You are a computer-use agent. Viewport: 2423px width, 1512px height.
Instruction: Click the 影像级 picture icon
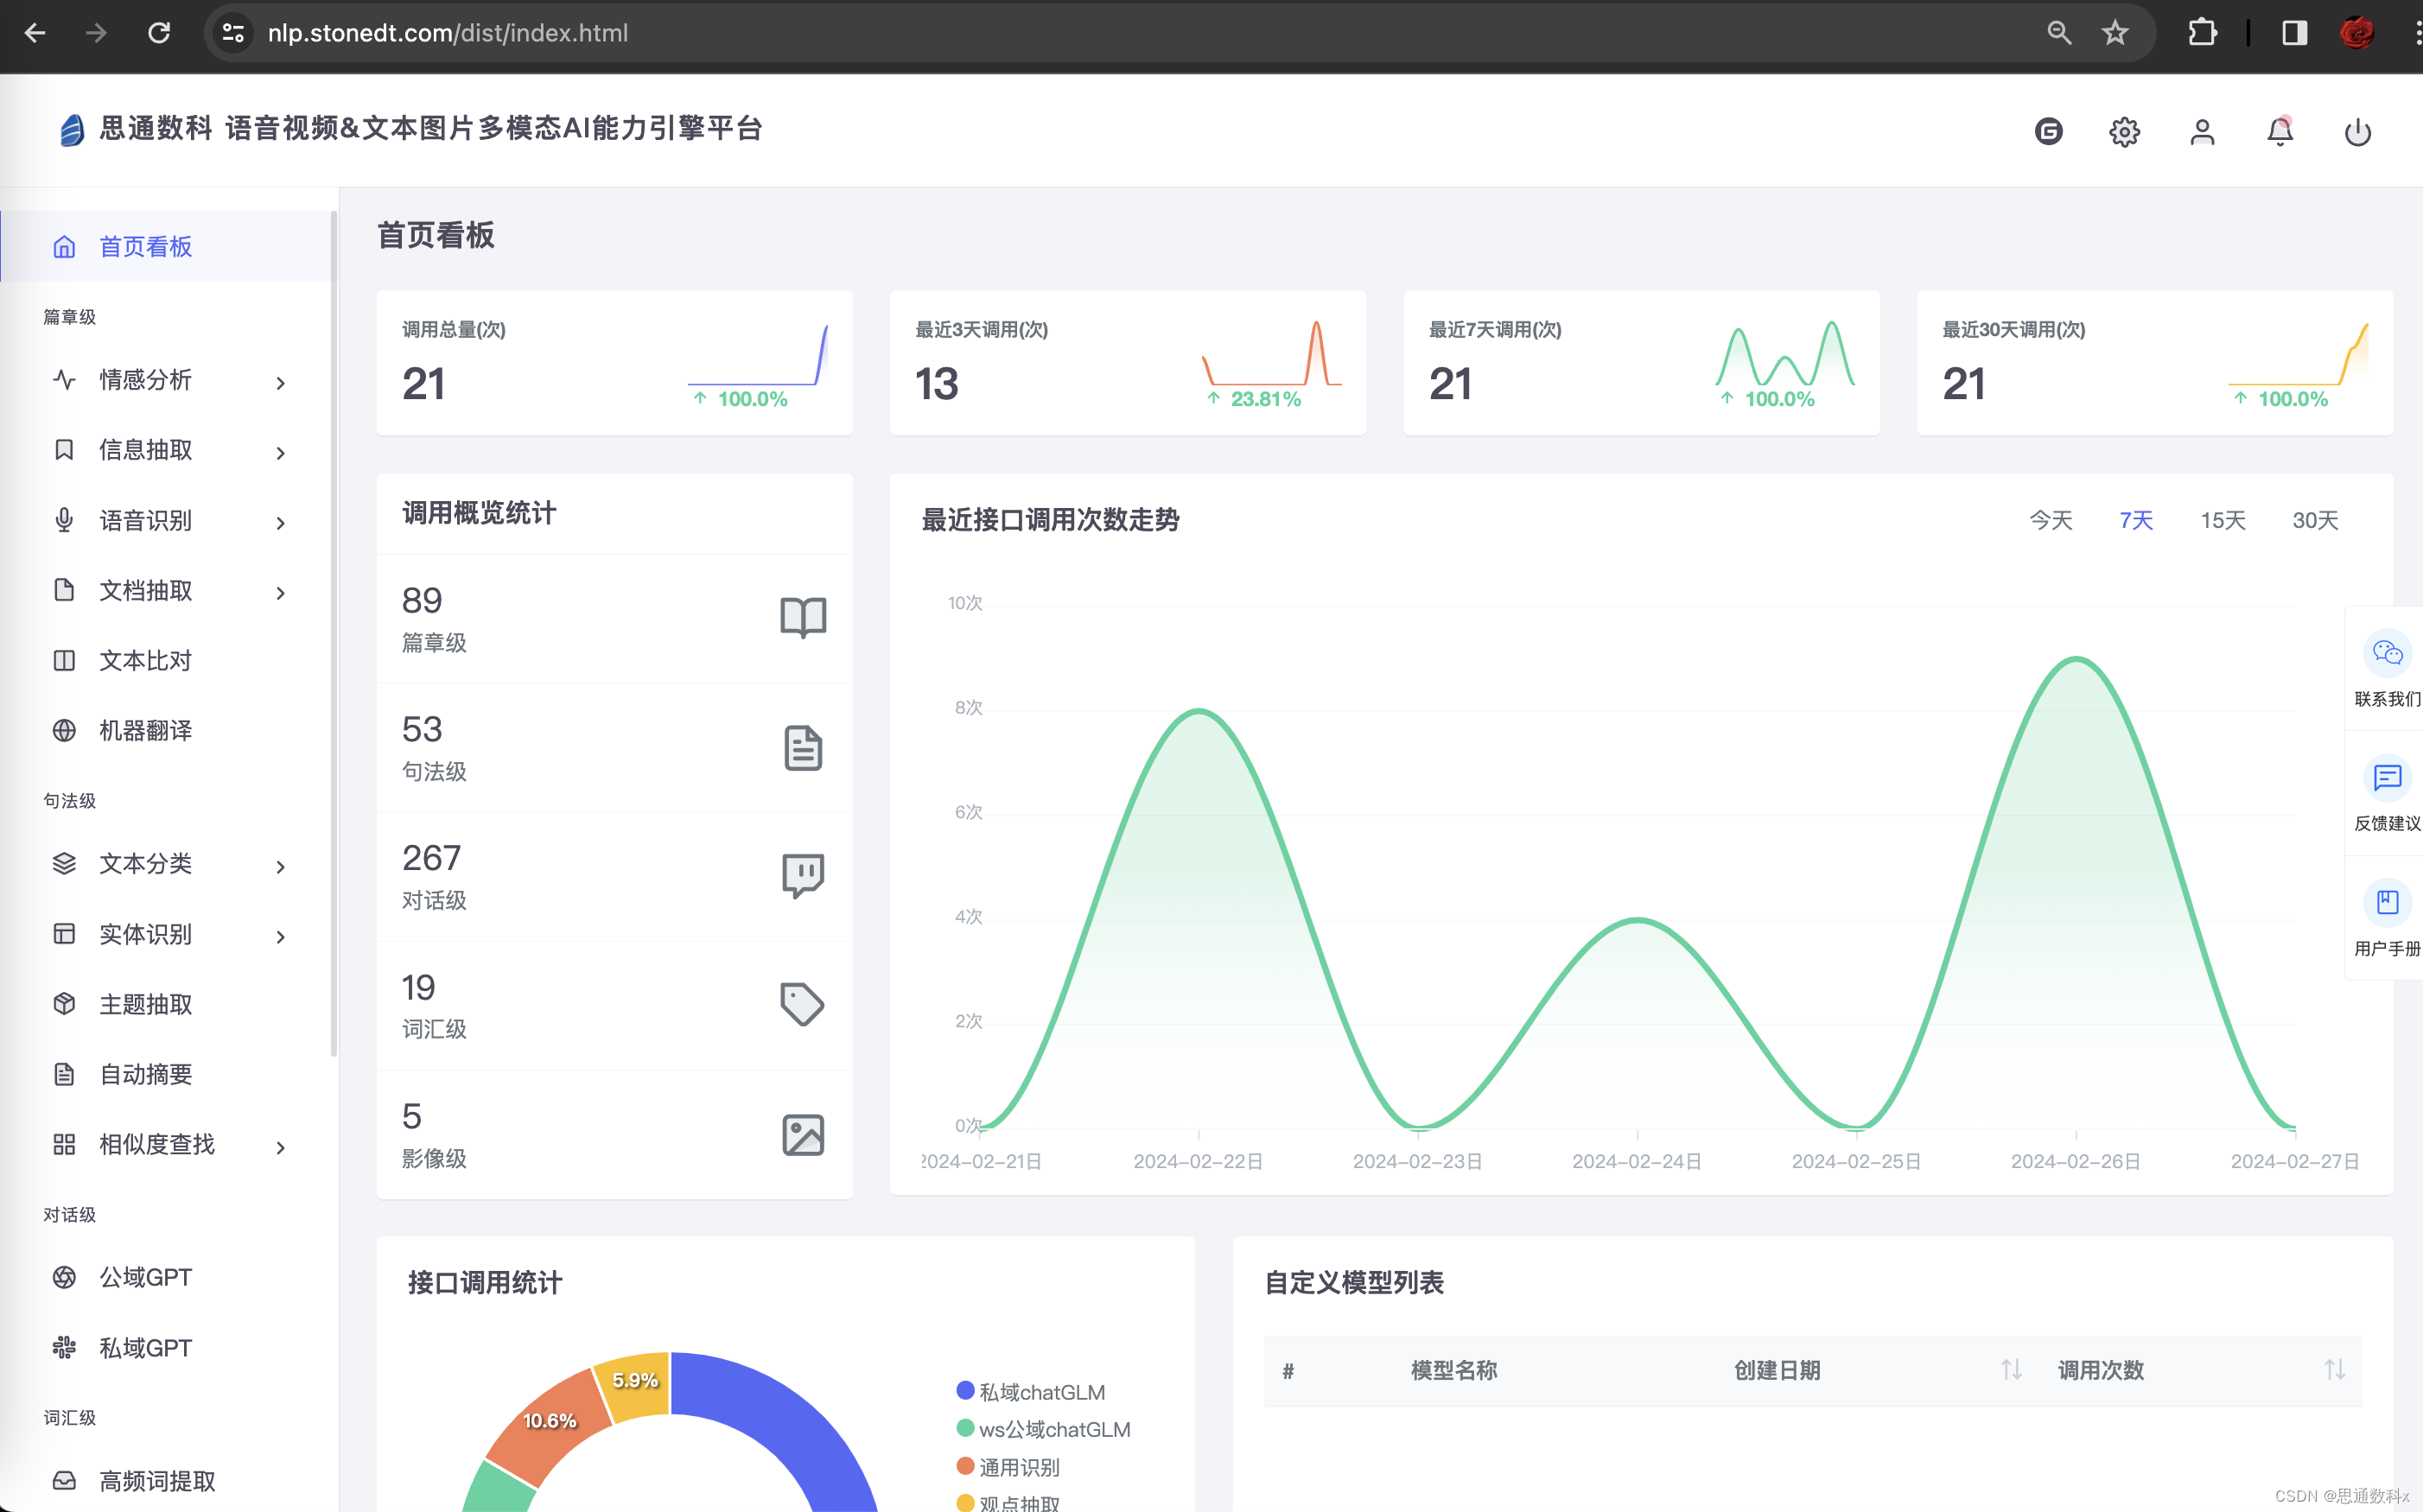[x=803, y=1134]
